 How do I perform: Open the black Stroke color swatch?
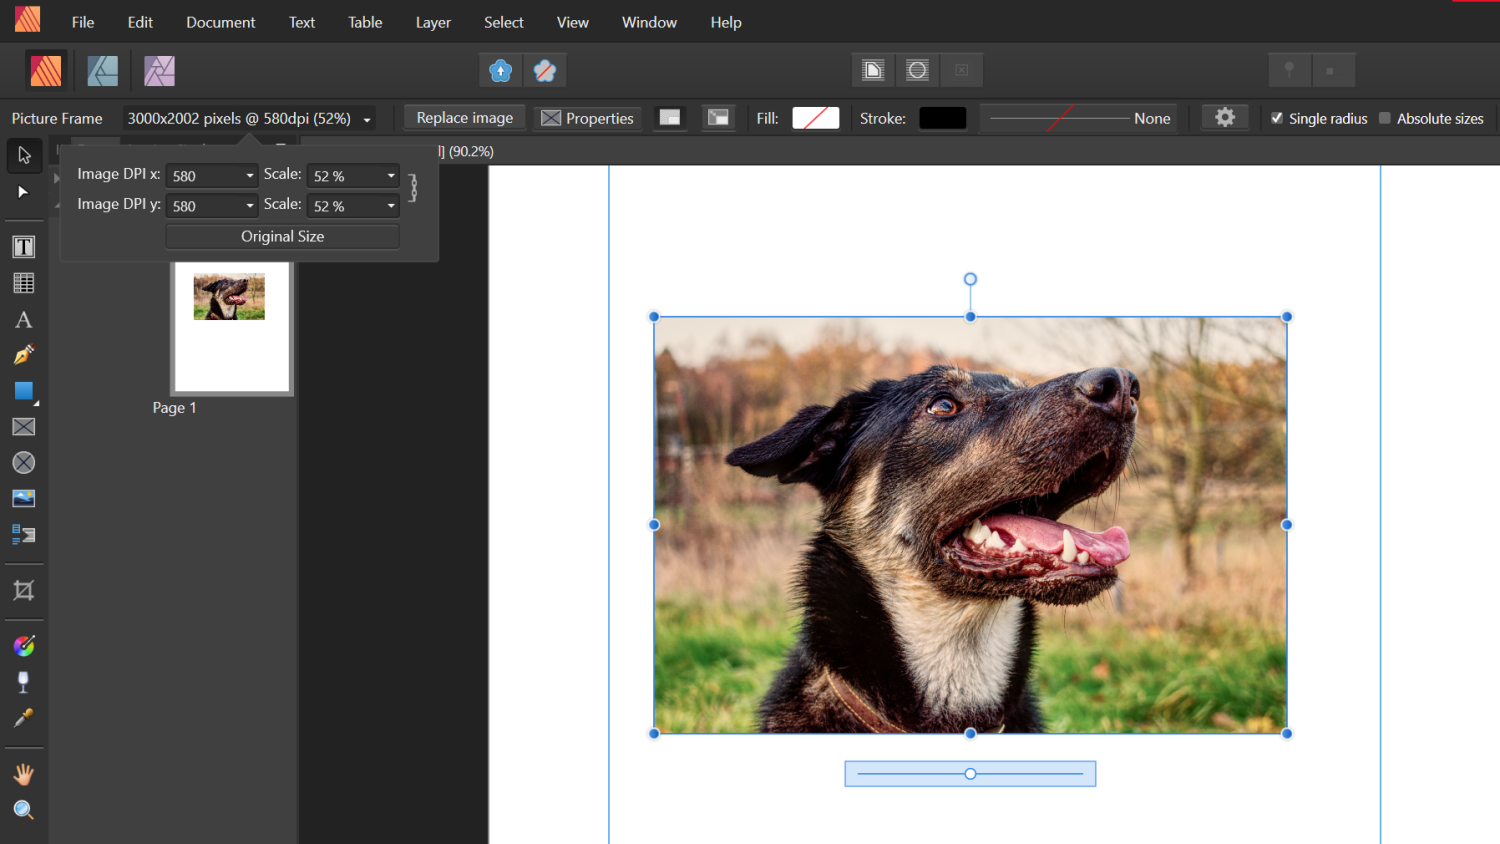[942, 118]
